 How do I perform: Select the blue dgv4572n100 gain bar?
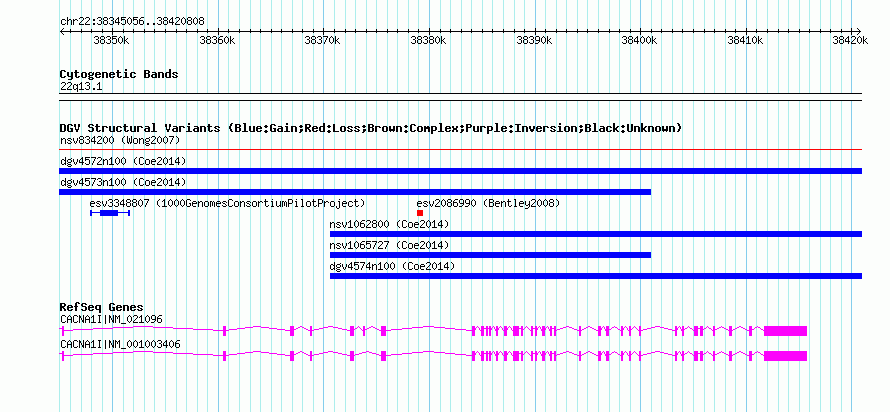[x=461, y=171]
